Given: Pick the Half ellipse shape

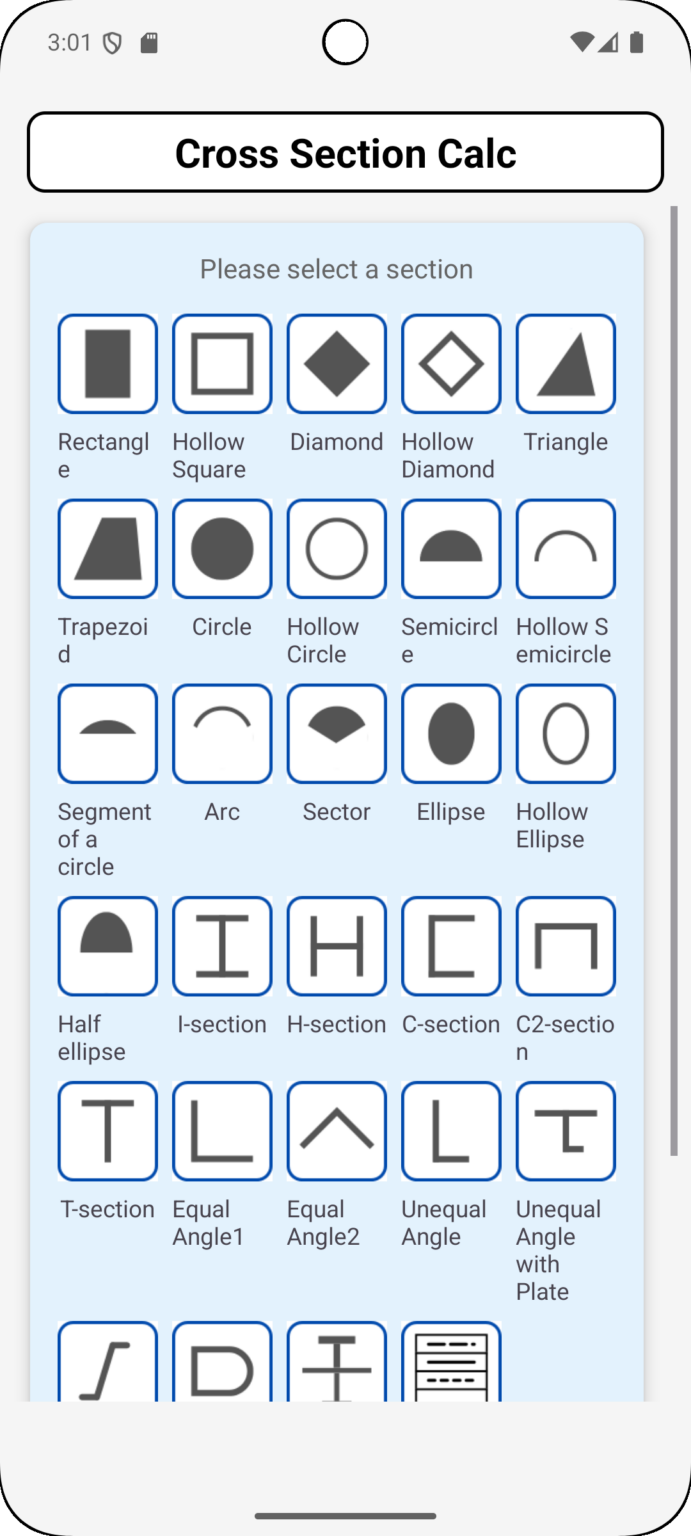Looking at the screenshot, I should coord(107,945).
